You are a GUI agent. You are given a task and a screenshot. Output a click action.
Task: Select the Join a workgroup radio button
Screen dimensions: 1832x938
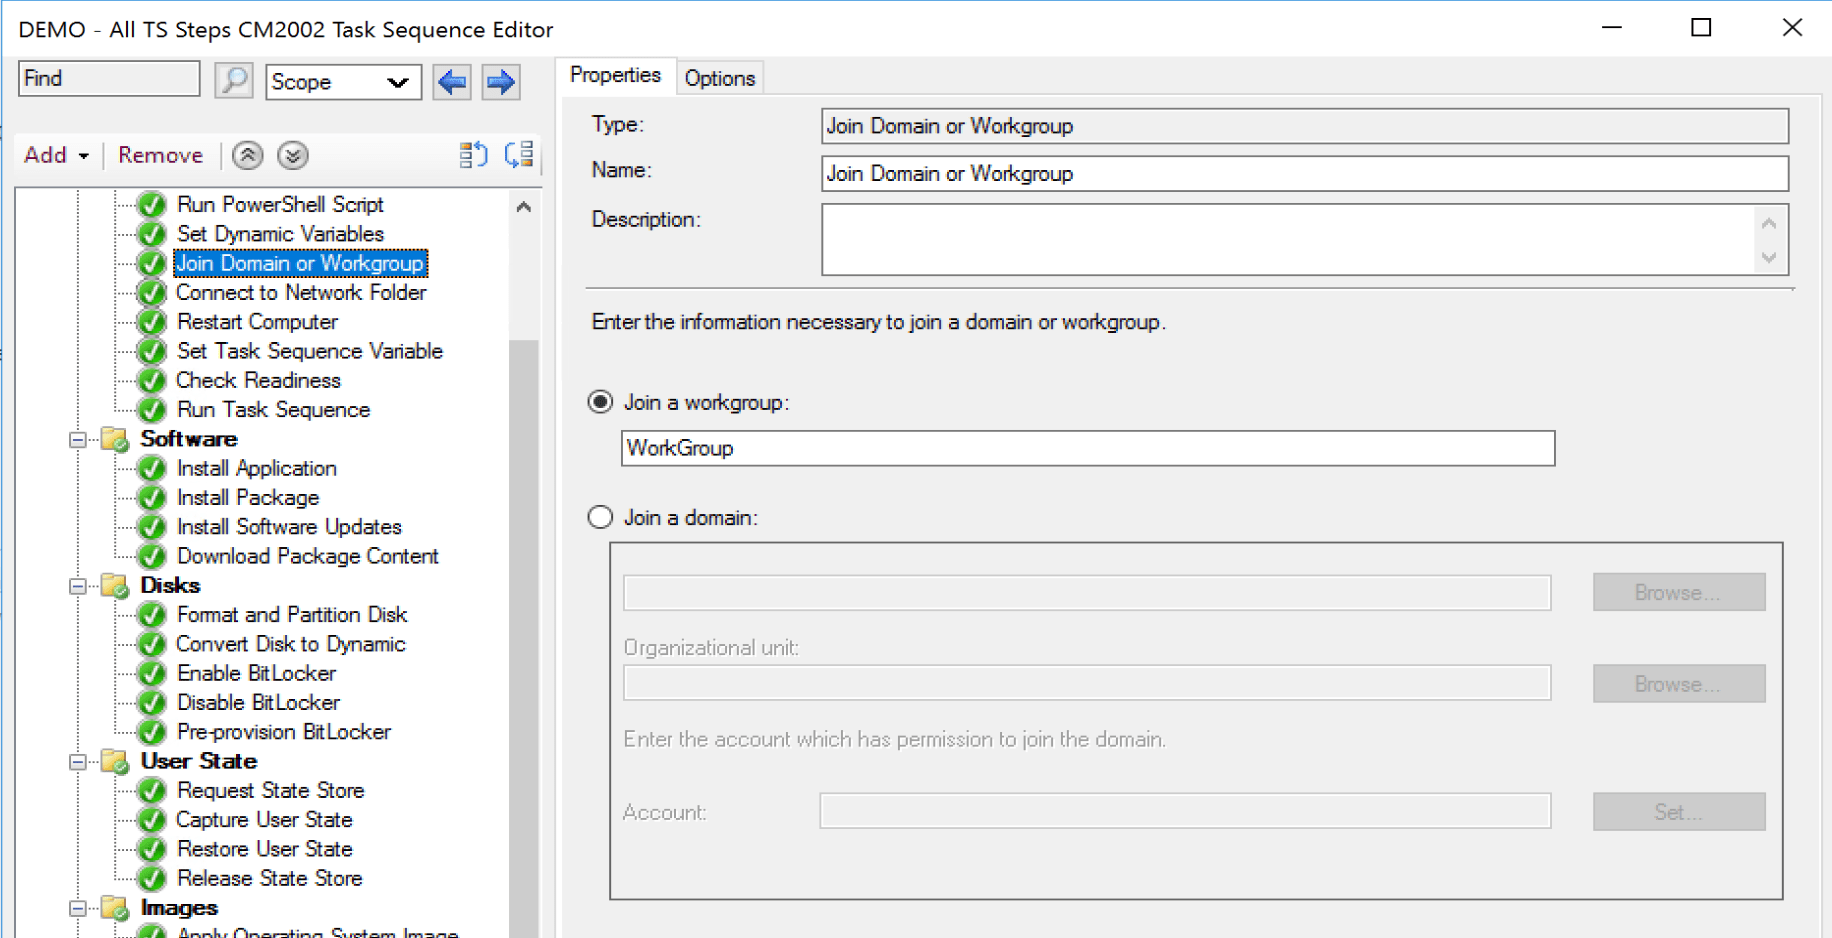click(599, 401)
